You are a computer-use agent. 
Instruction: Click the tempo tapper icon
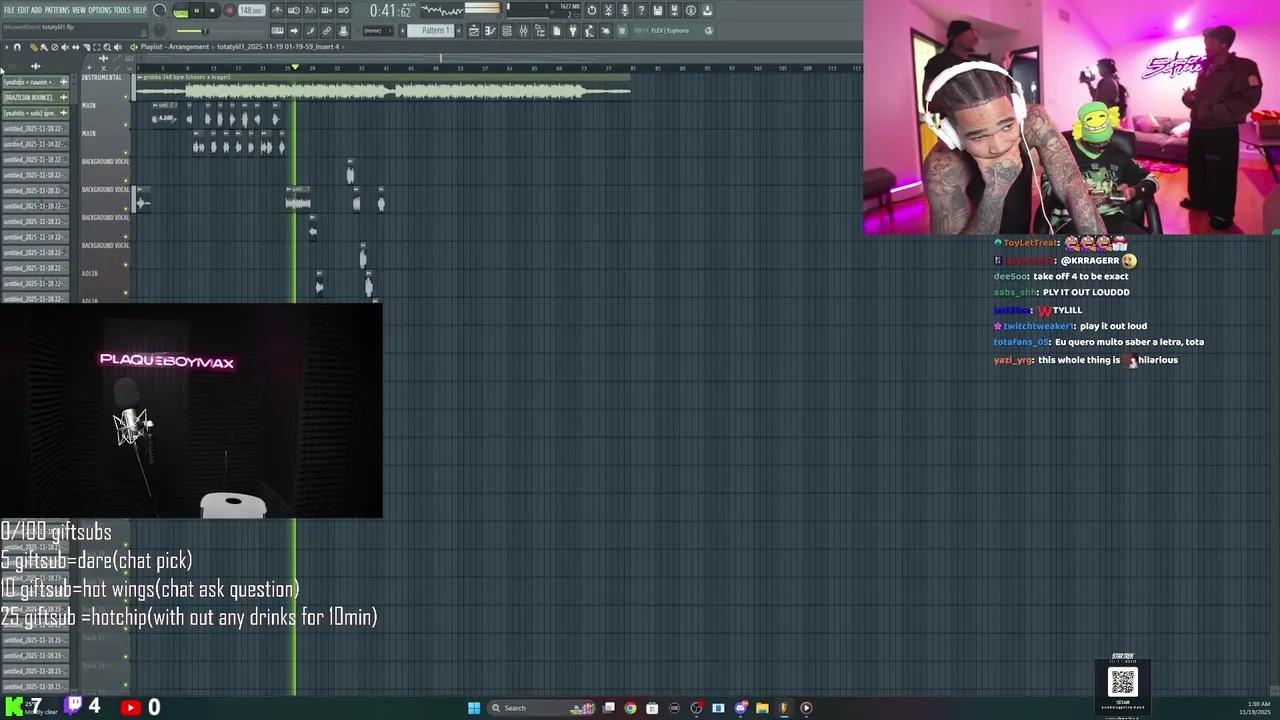(x=589, y=31)
